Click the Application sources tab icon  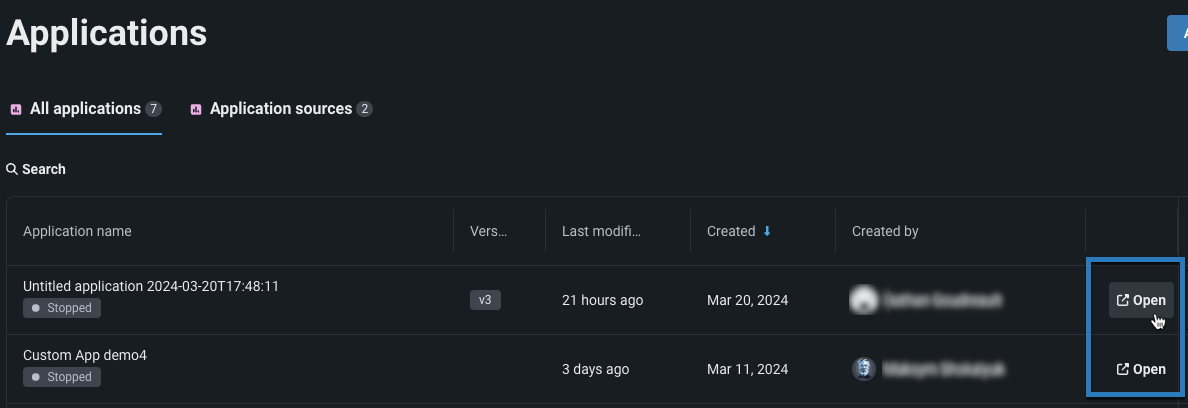[196, 109]
